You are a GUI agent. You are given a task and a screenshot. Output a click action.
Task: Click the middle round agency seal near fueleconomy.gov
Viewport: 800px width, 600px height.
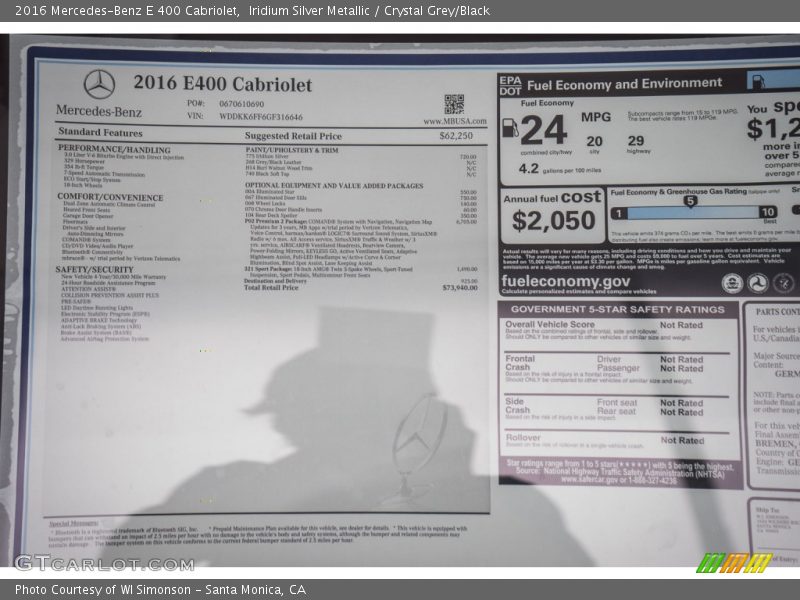(x=758, y=283)
